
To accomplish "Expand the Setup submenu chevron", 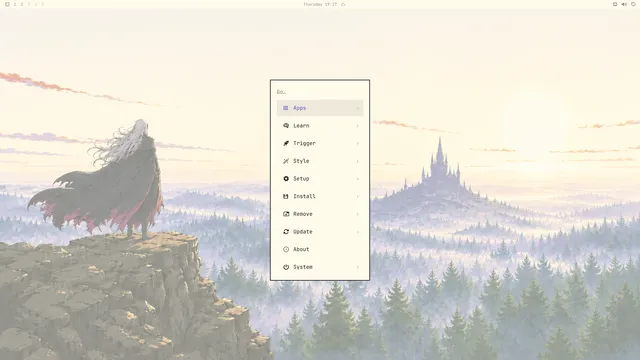I will tap(358, 179).
